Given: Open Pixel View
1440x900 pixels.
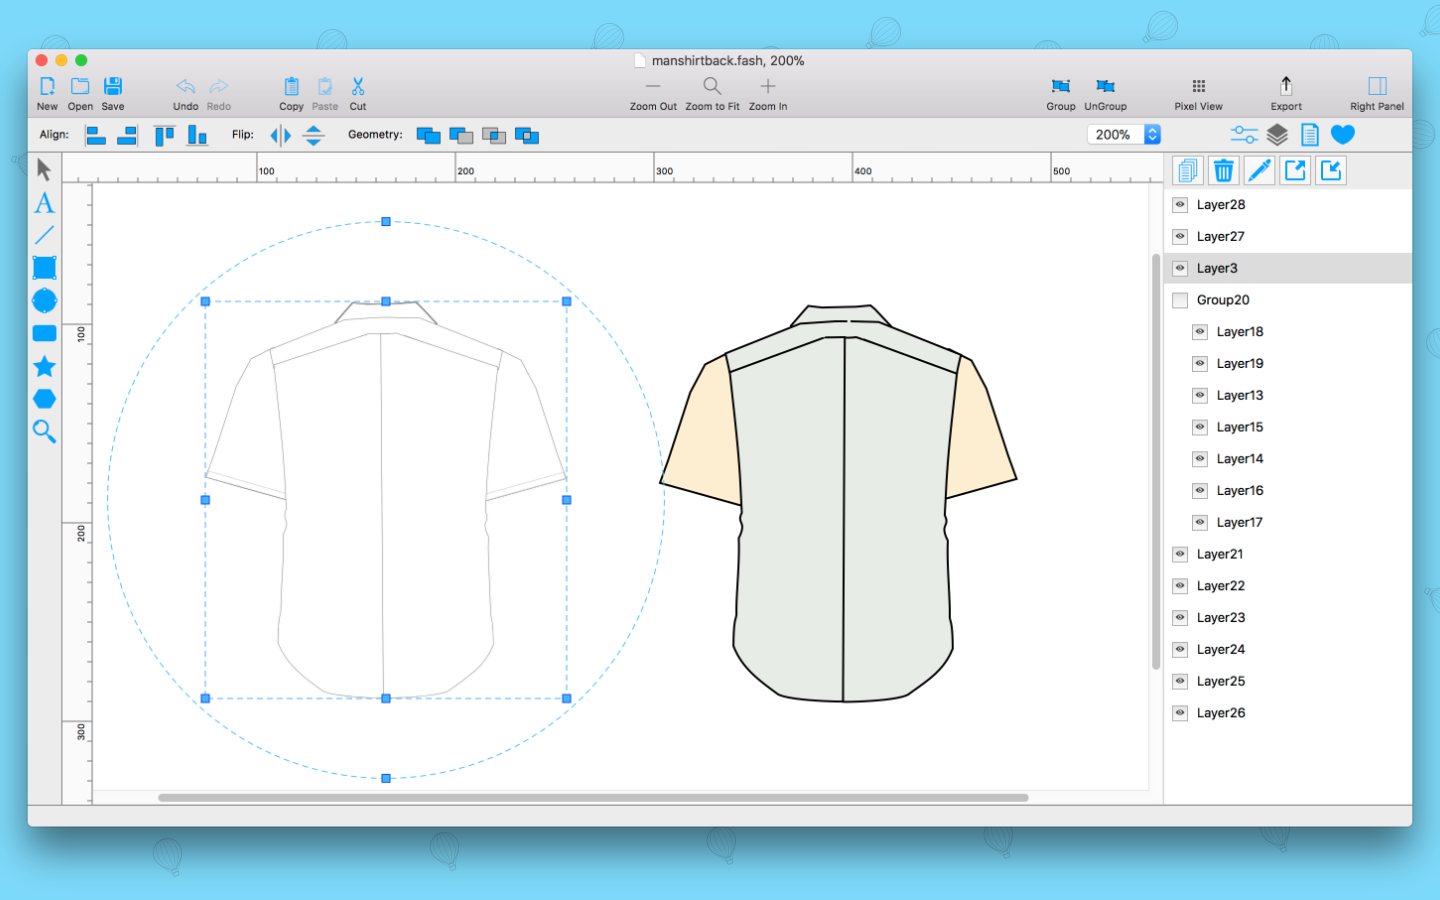Looking at the screenshot, I should click(x=1198, y=93).
